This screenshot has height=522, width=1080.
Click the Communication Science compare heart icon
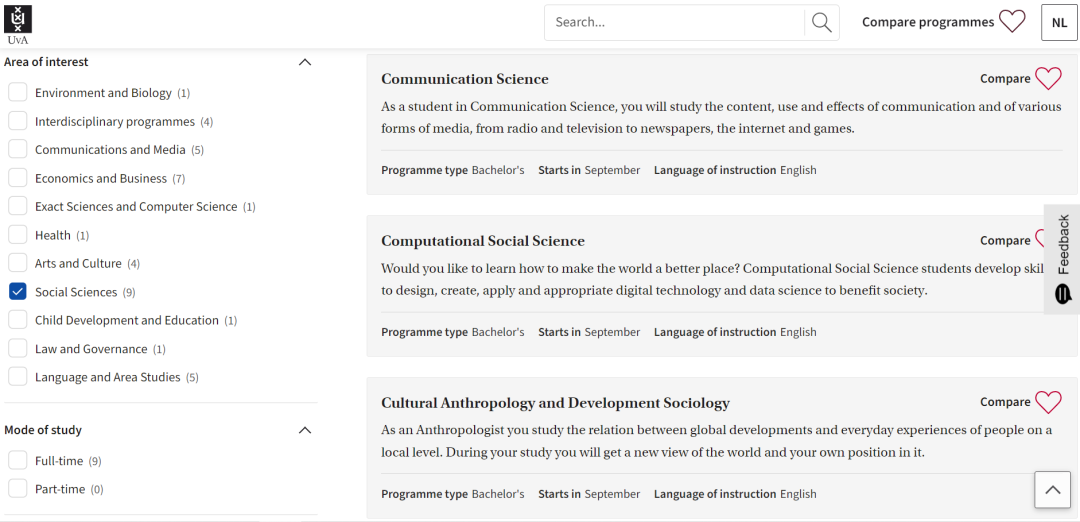pos(1048,79)
